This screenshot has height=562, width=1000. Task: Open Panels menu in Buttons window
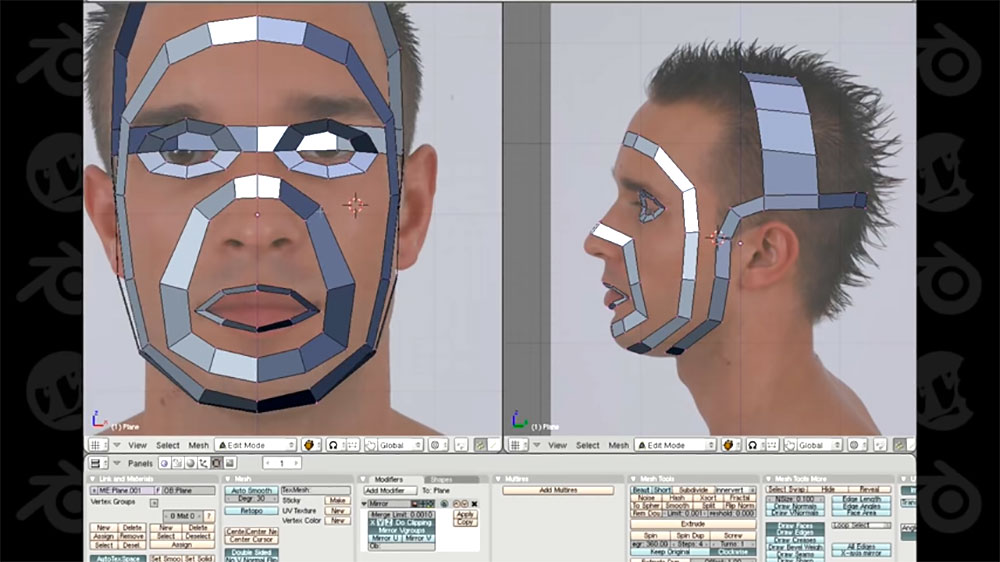tap(140, 463)
